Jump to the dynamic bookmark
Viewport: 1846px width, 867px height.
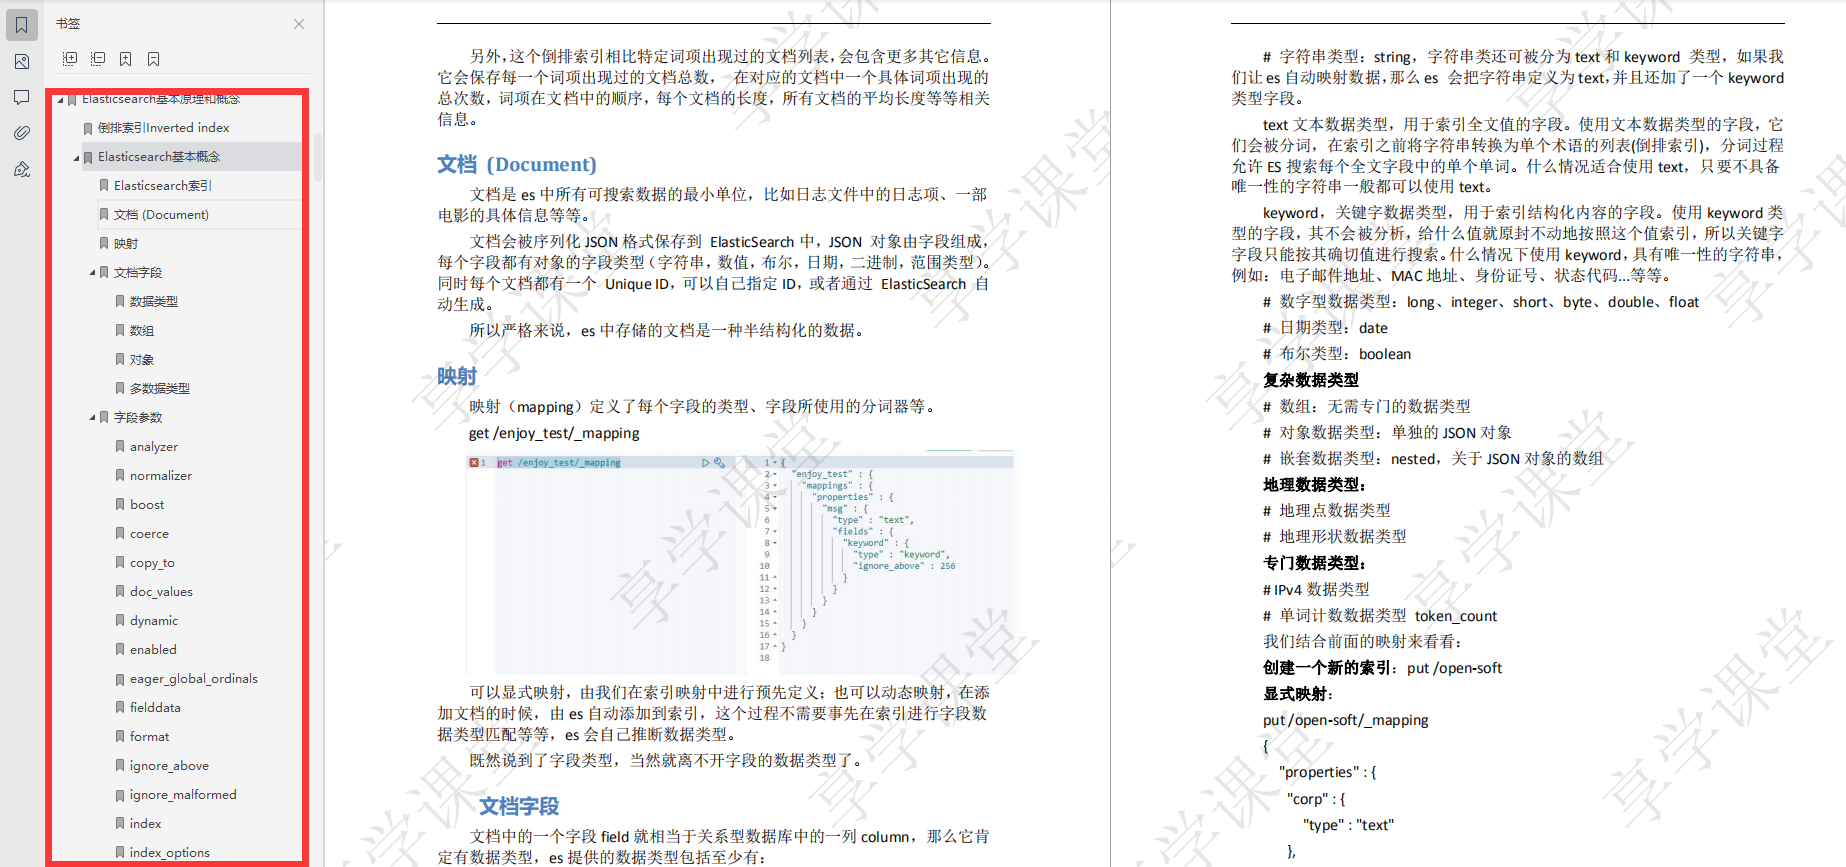click(154, 621)
